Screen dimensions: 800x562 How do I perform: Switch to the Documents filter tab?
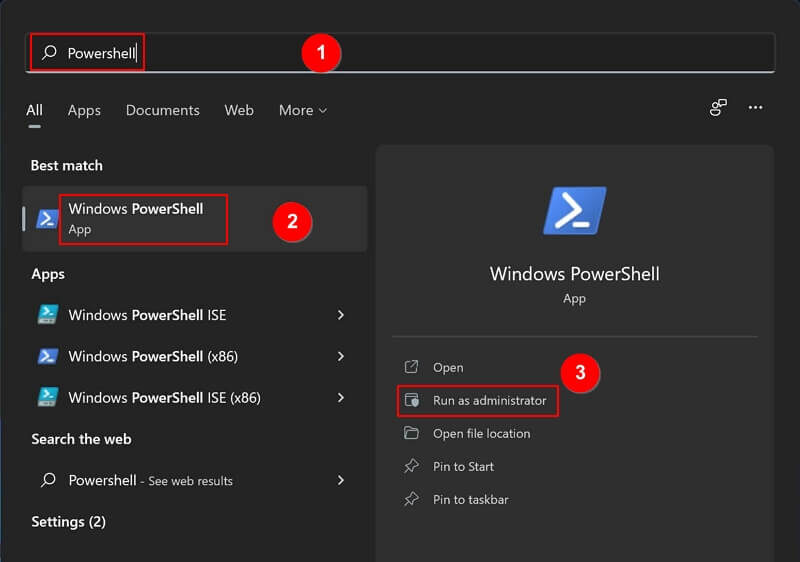(x=163, y=110)
